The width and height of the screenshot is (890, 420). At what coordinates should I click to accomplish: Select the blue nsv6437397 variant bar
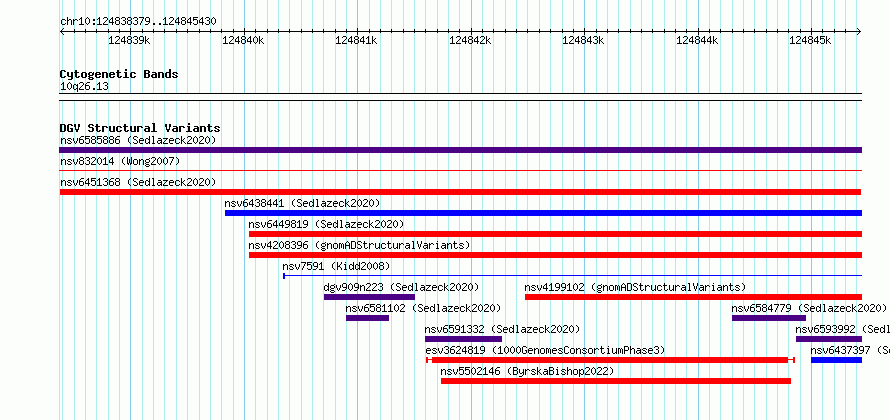point(836,360)
